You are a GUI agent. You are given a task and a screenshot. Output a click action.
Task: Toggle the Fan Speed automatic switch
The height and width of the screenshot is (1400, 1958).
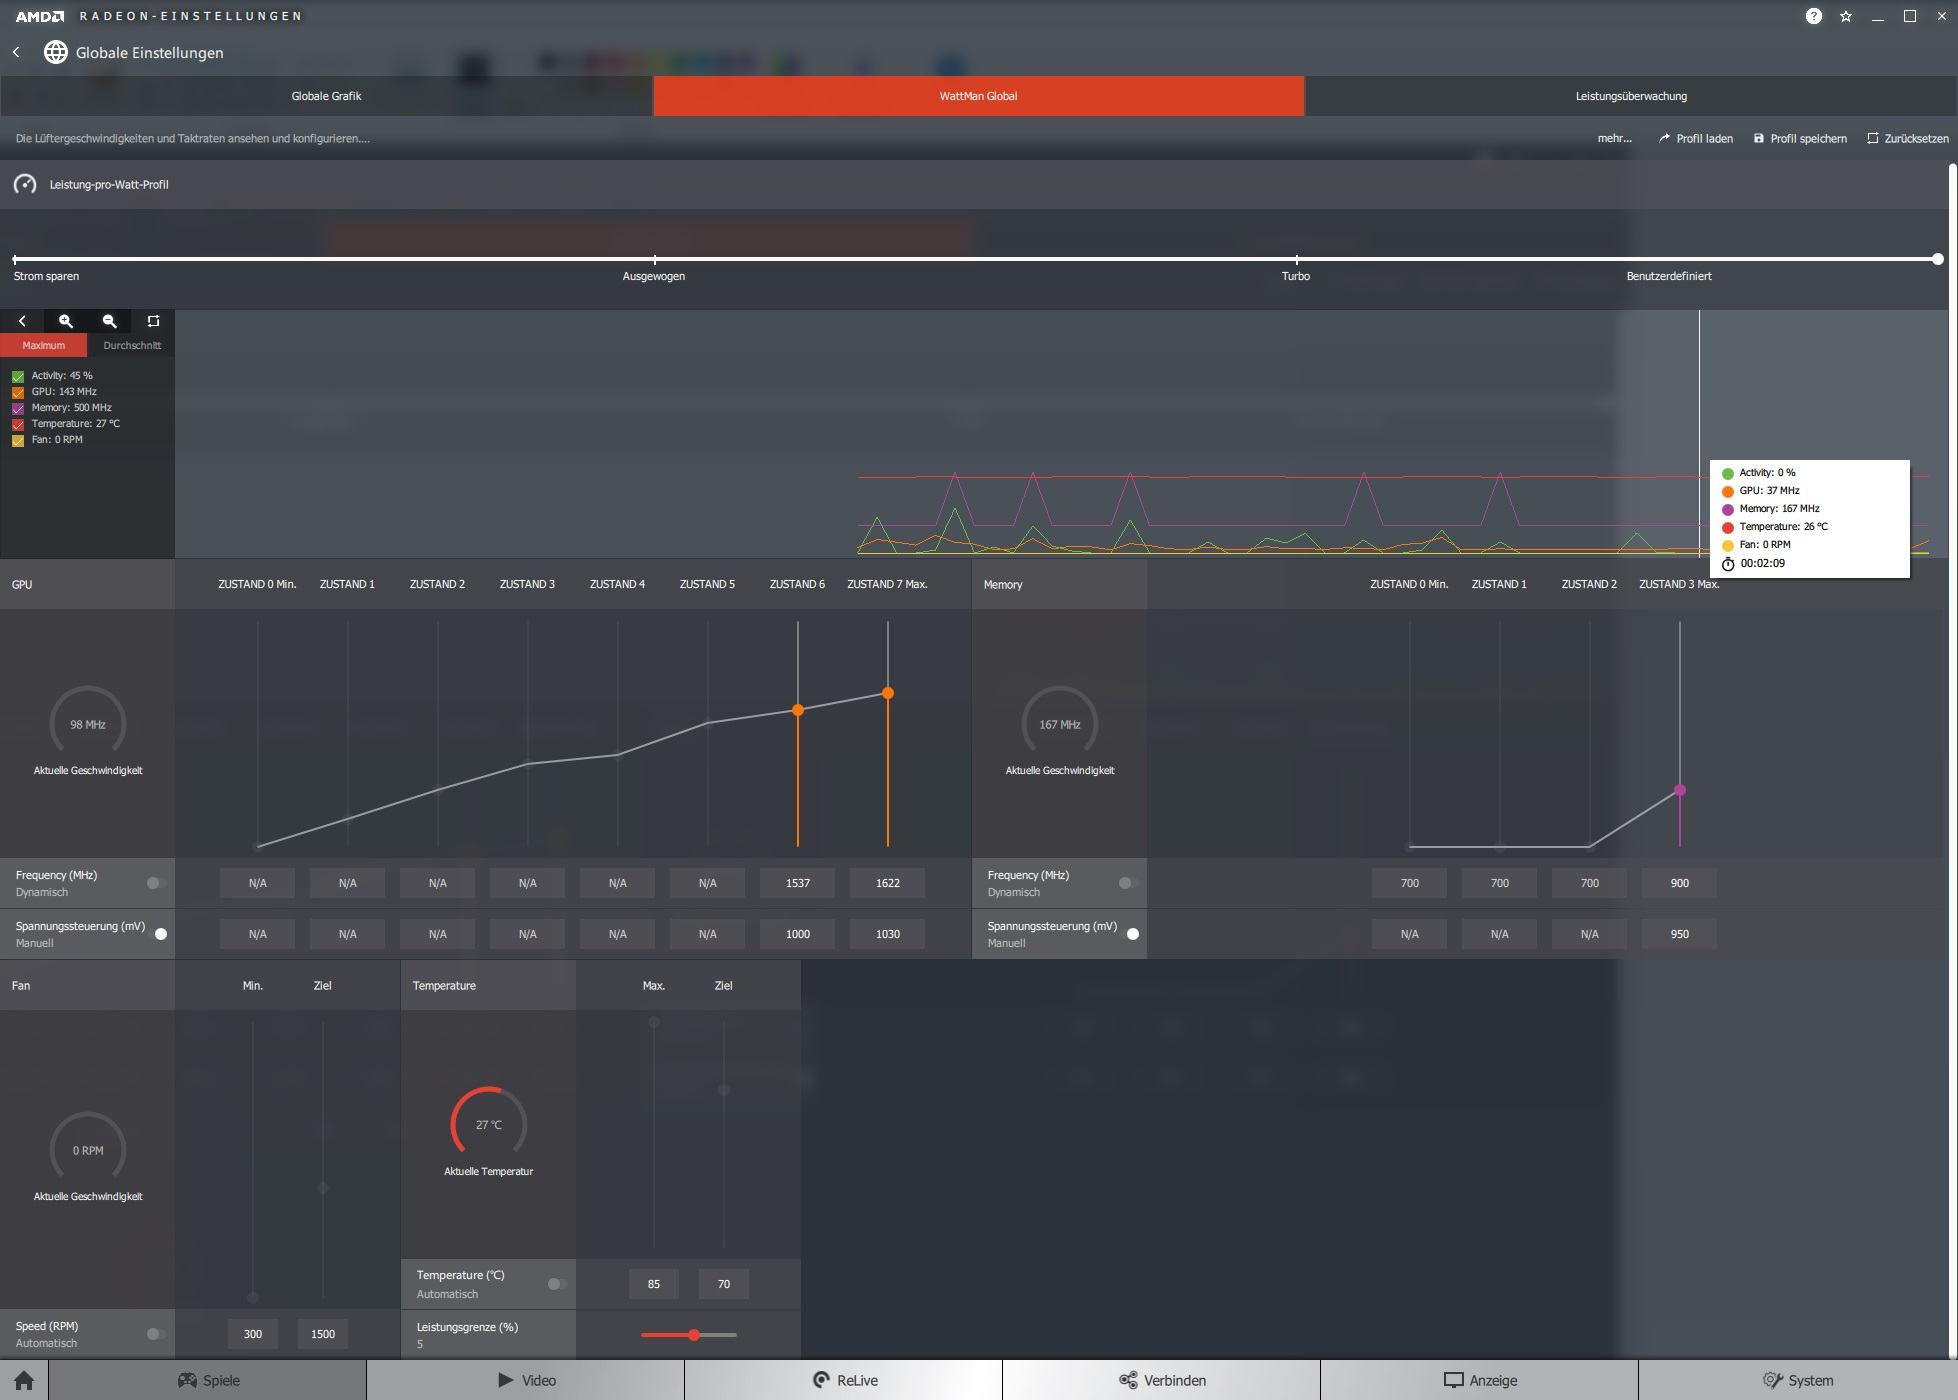click(x=156, y=1334)
